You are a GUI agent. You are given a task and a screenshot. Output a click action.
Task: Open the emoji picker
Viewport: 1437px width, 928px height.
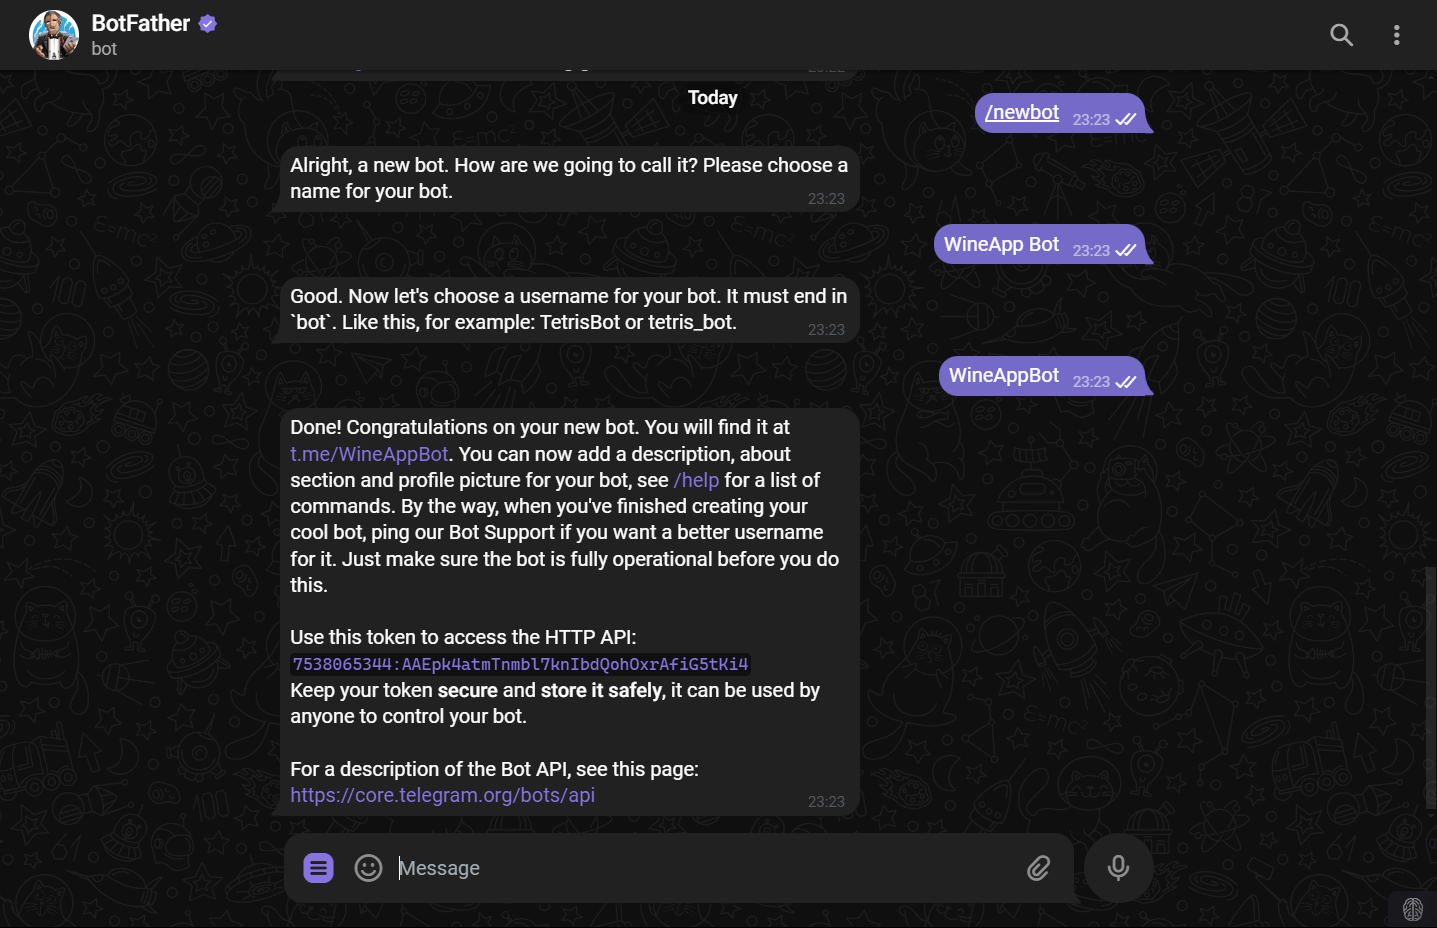pos(368,867)
